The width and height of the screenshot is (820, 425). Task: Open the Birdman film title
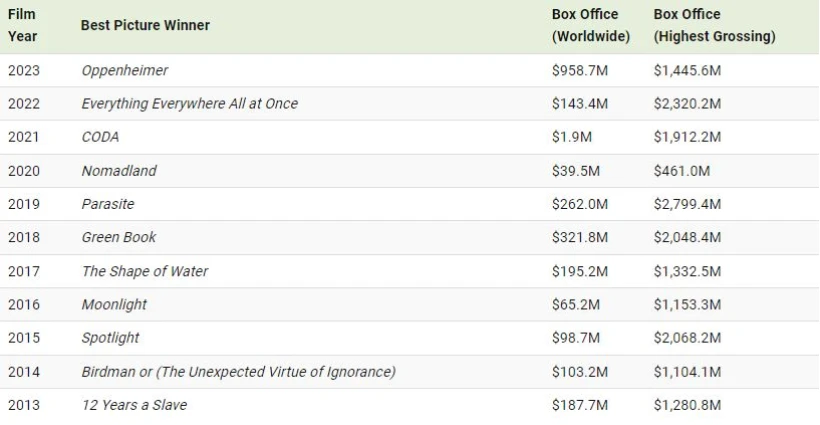pos(238,371)
